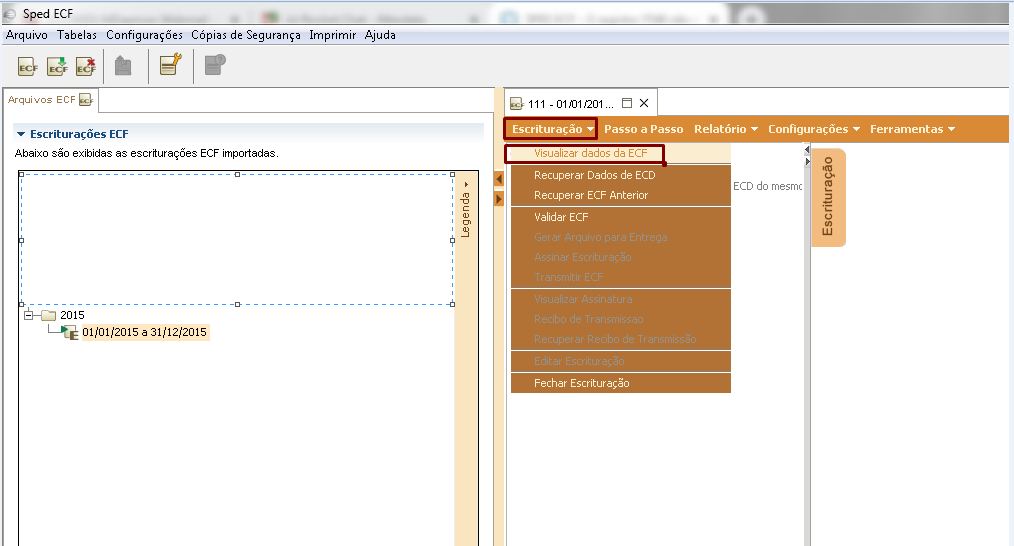The height and width of the screenshot is (546, 1014).
Task: Click Visualizar Assinatura menu entry
Action: click(x=621, y=300)
